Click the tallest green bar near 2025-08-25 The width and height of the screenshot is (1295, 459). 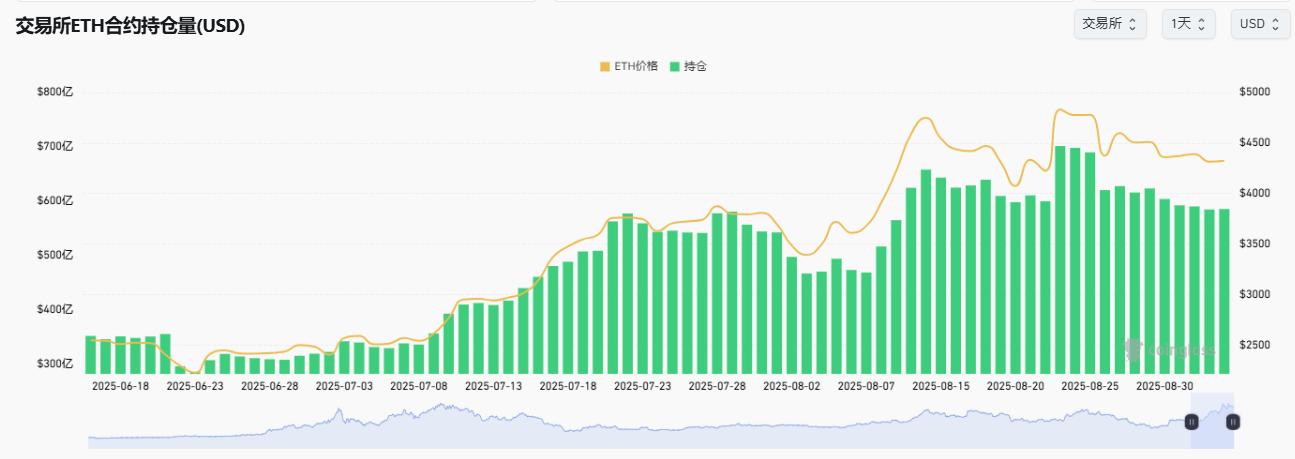1060,260
